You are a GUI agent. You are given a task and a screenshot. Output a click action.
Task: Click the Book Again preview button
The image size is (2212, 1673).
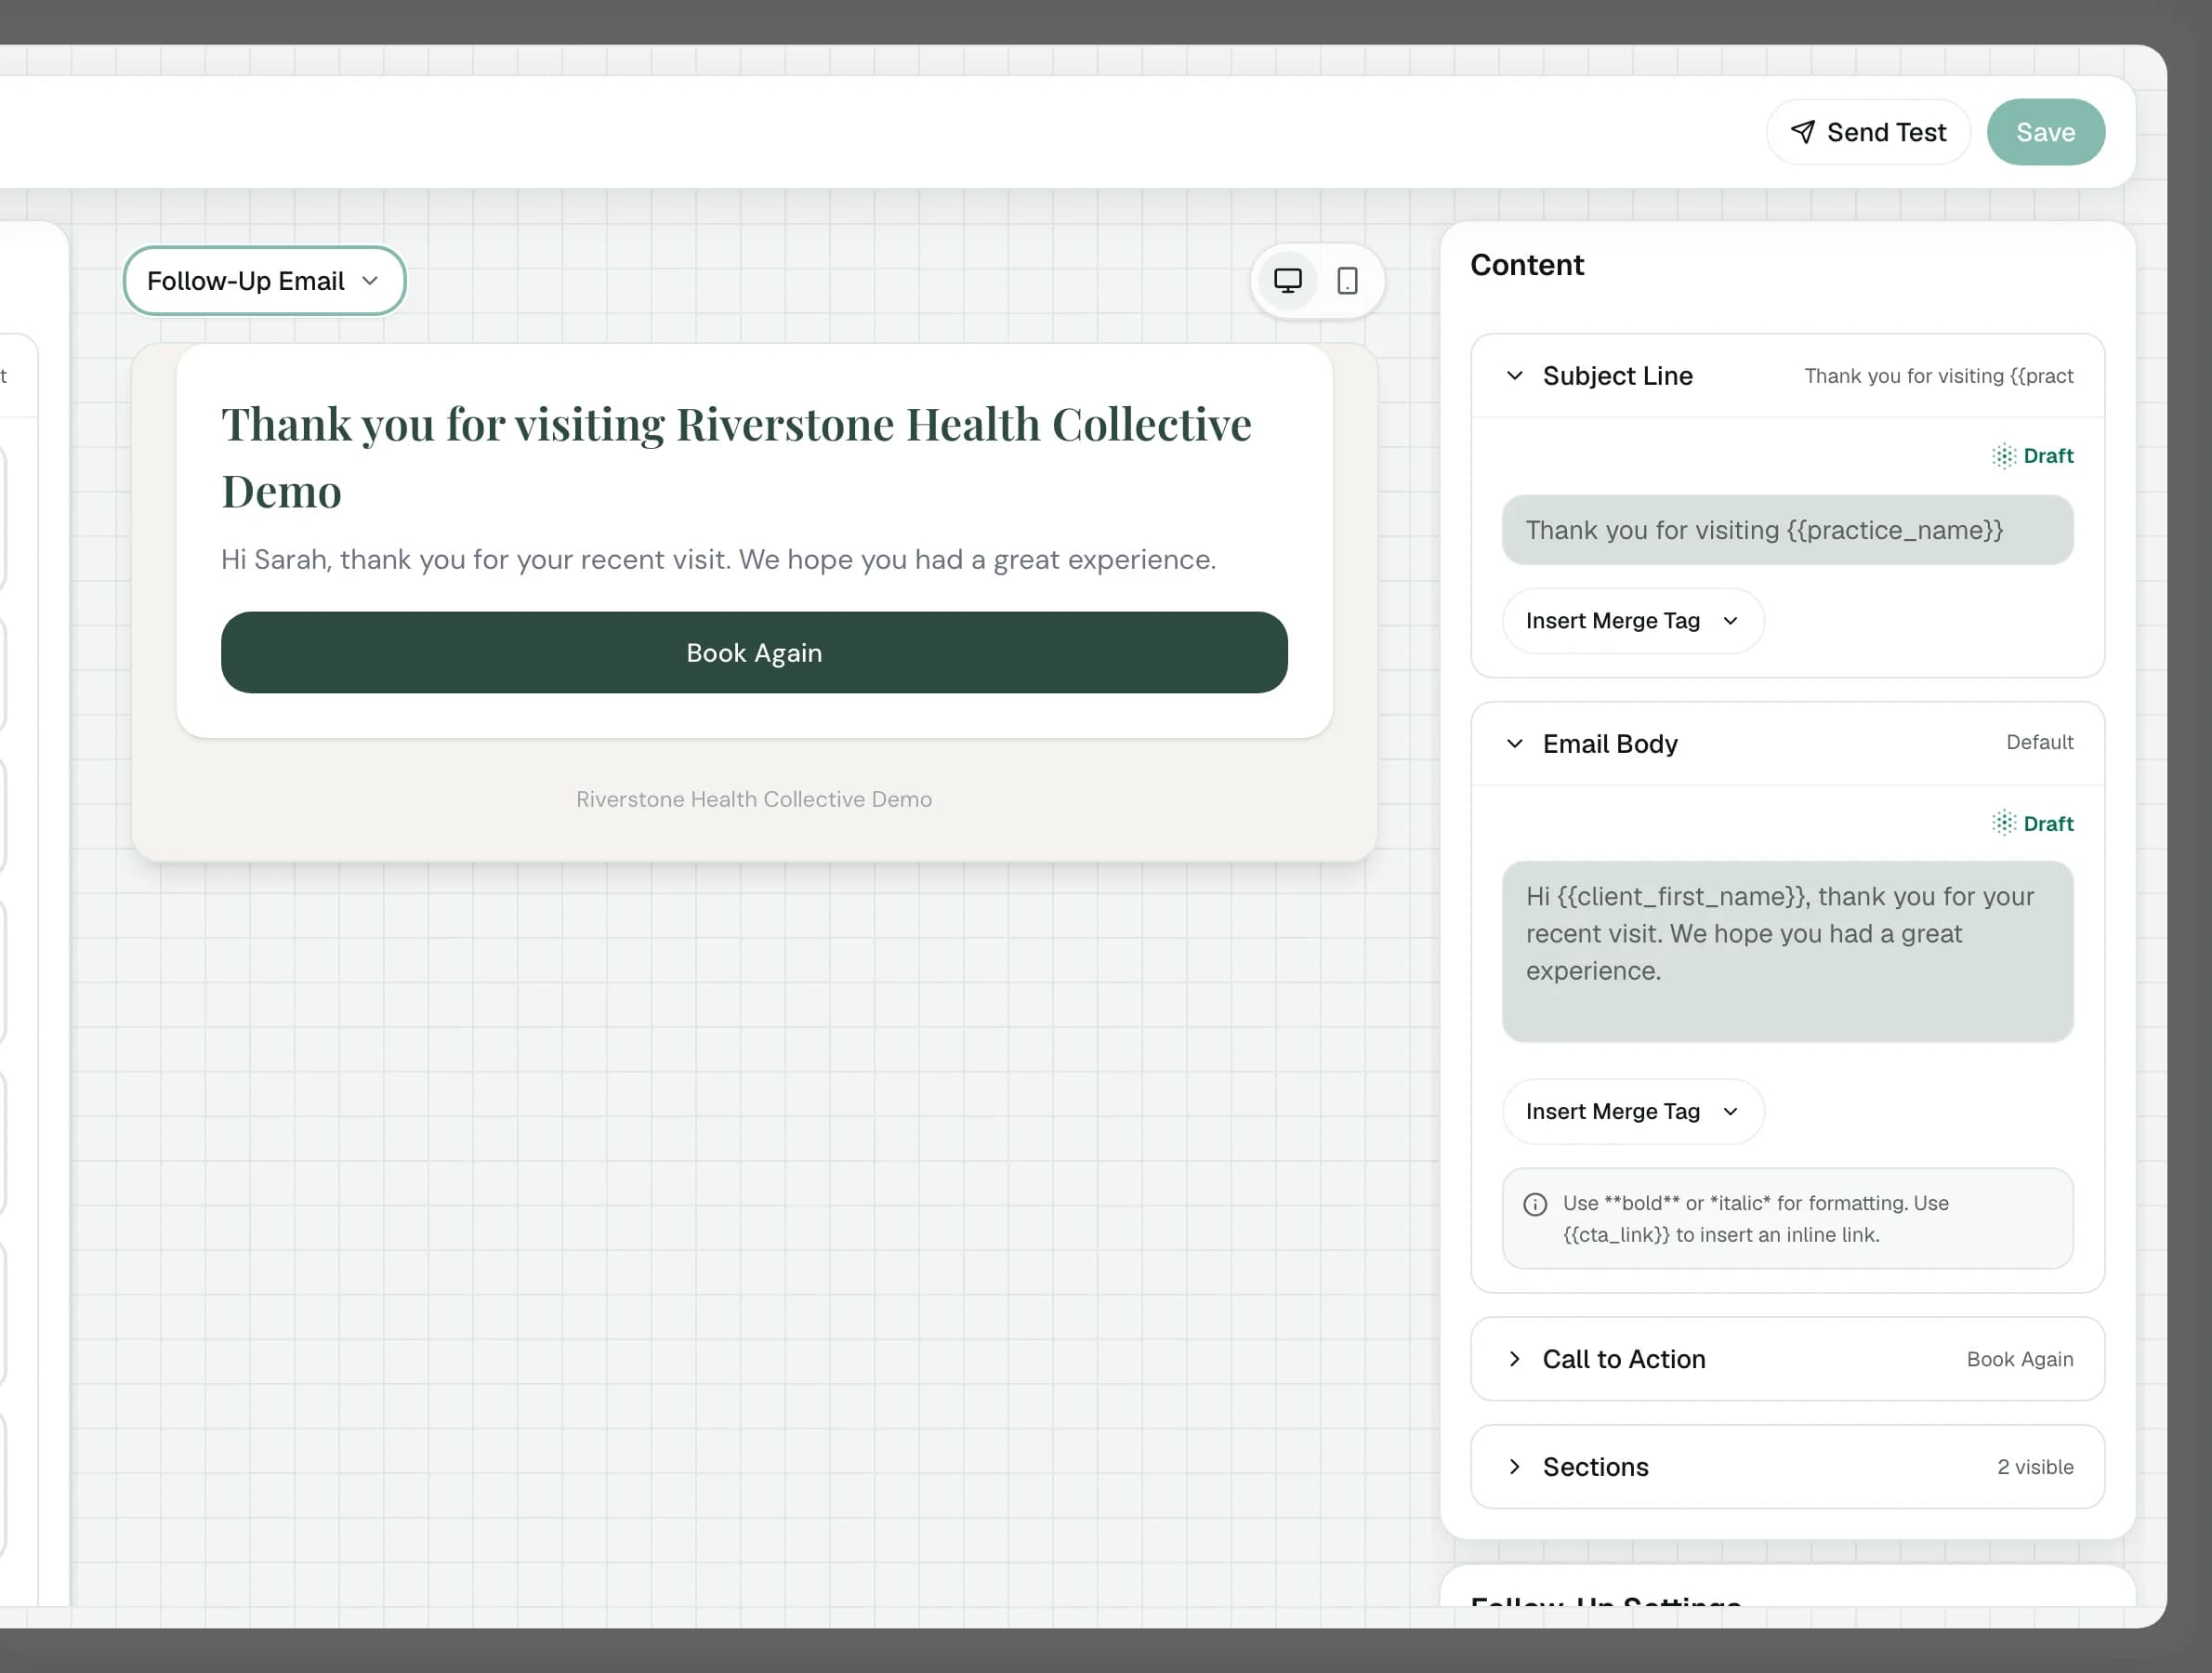[x=754, y=653]
